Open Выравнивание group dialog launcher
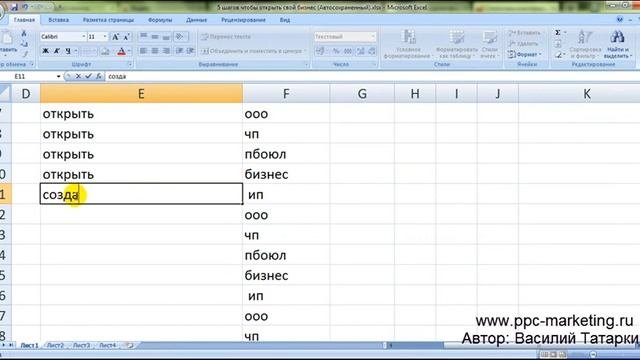Image resolution: width=640 pixels, height=360 pixels. click(x=306, y=64)
